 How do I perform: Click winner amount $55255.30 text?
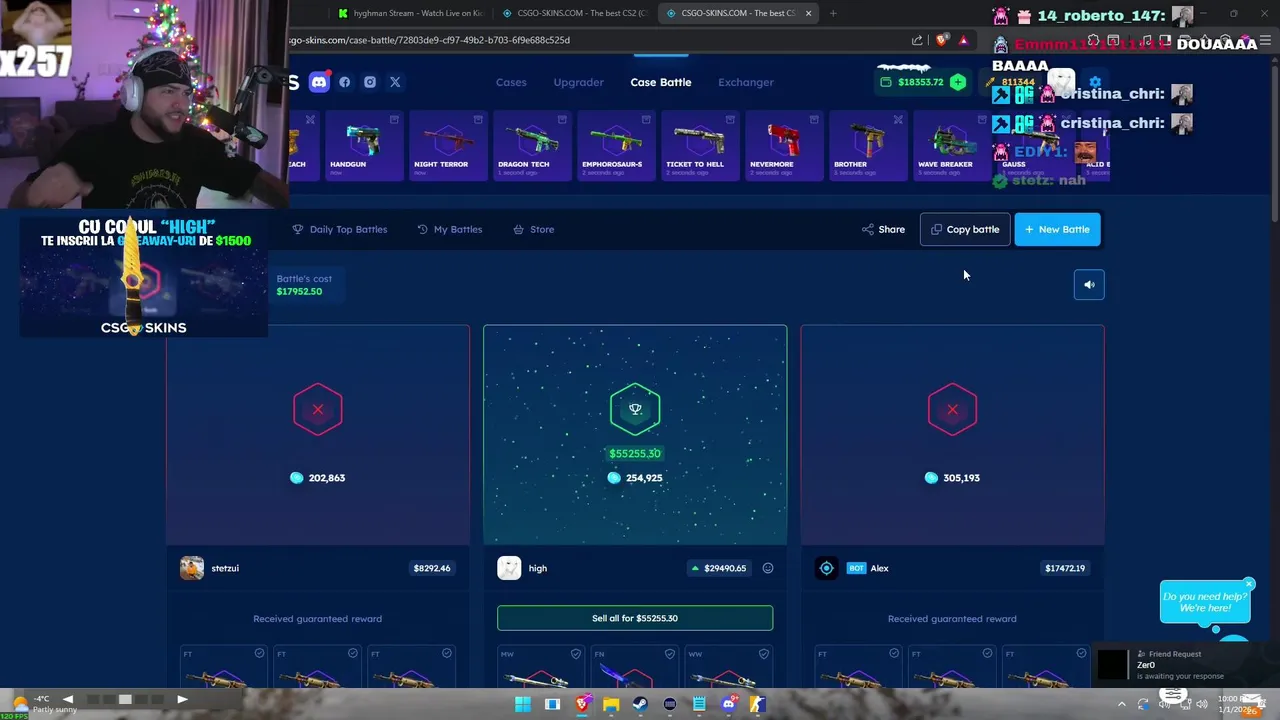(x=635, y=453)
